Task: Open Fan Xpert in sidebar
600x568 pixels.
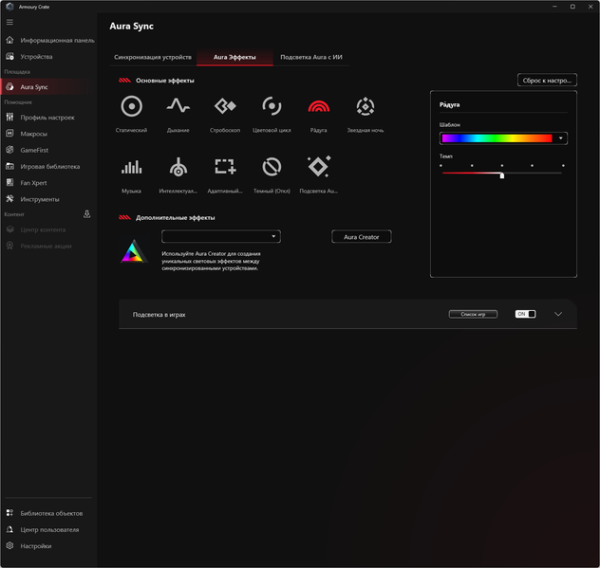Action: pos(49,183)
